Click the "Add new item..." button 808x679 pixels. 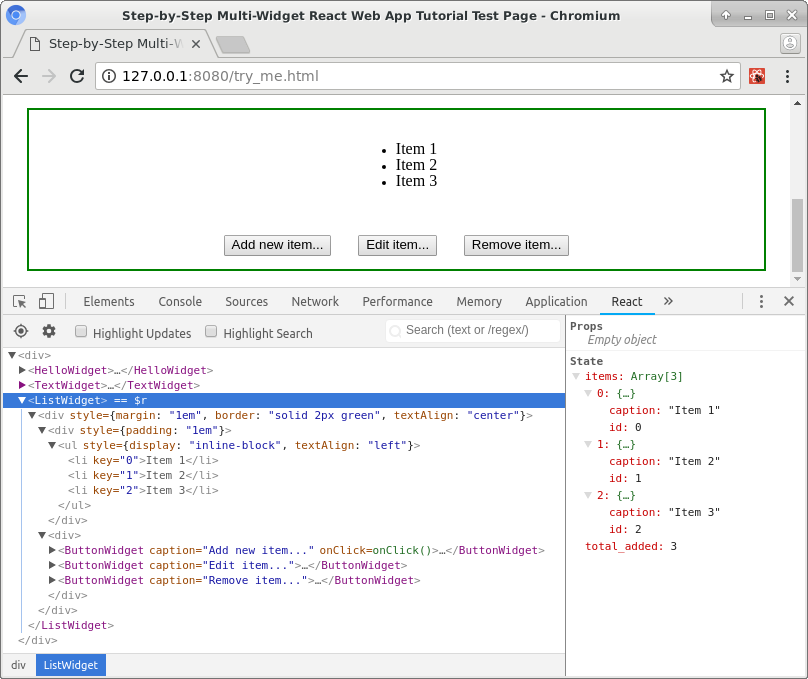[277, 245]
